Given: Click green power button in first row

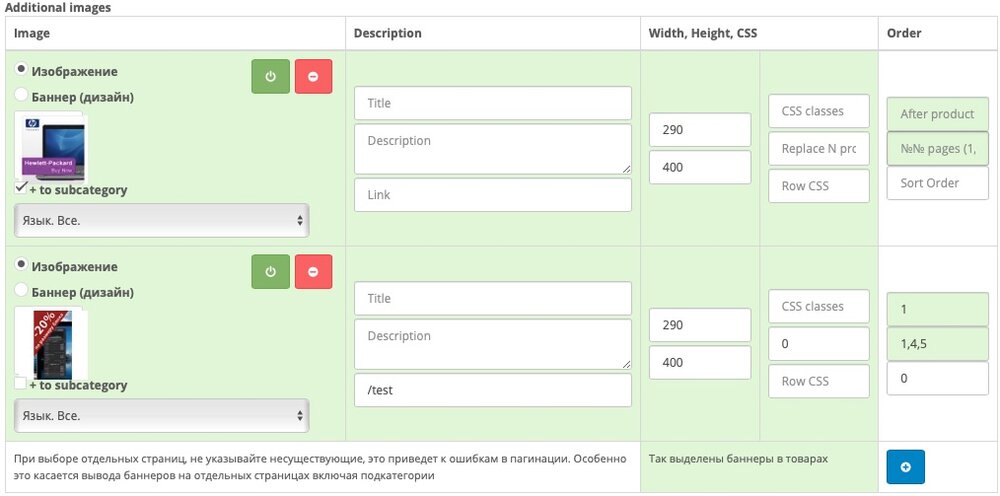Looking at the screenshot, I should click(270, 76).
